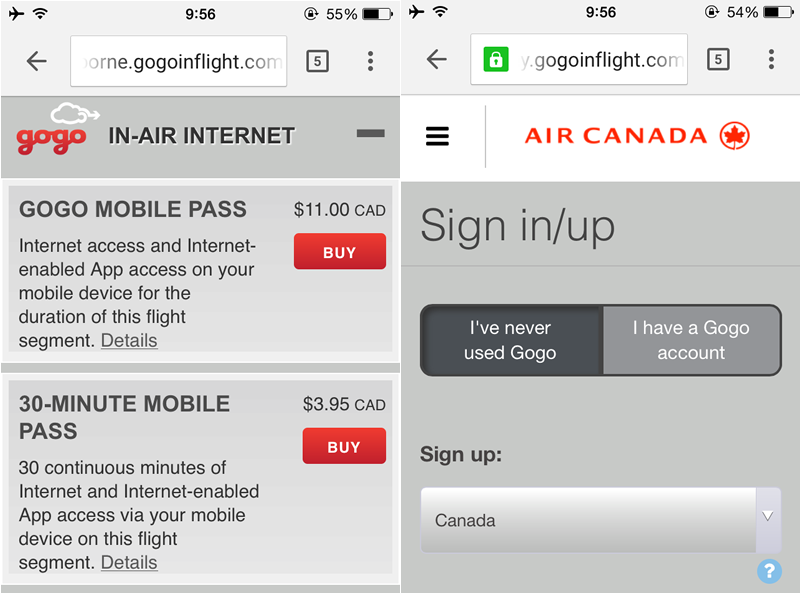Viewport: 800px width, 593px height.
Task: Buy the 30-Minute Mobile Pass
Action: (344, 446)
